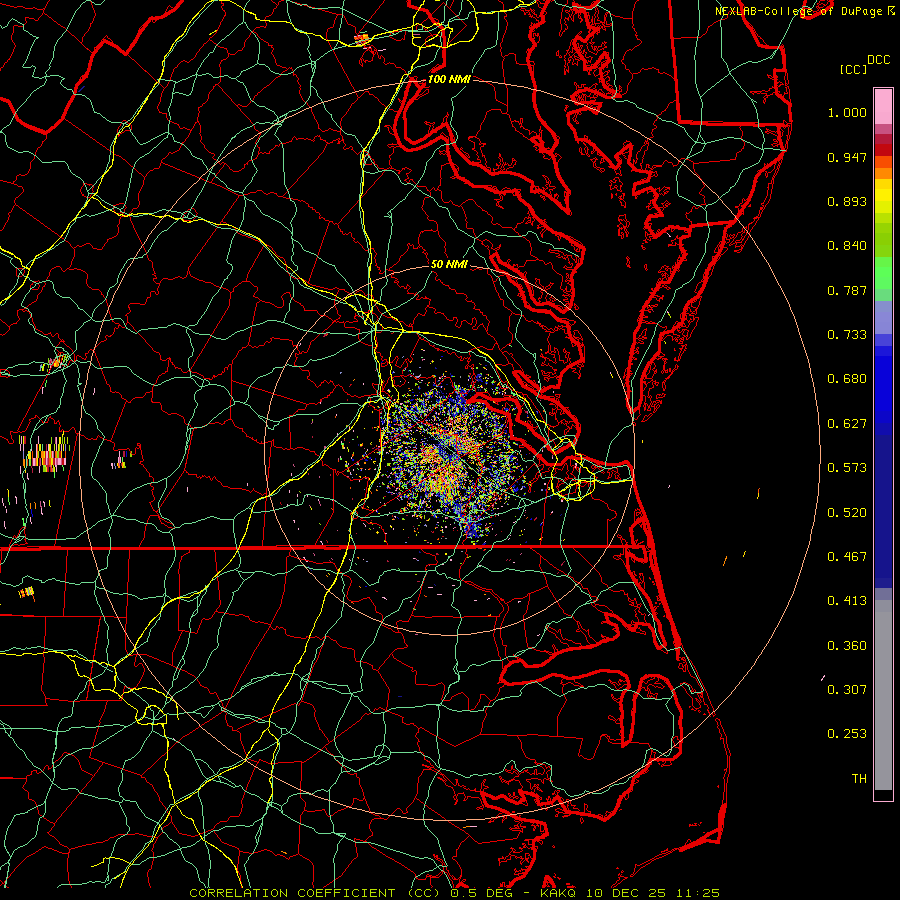The image size is (900, 900).
Task: Click the 0.627 legend value
Action: point(847,424)
